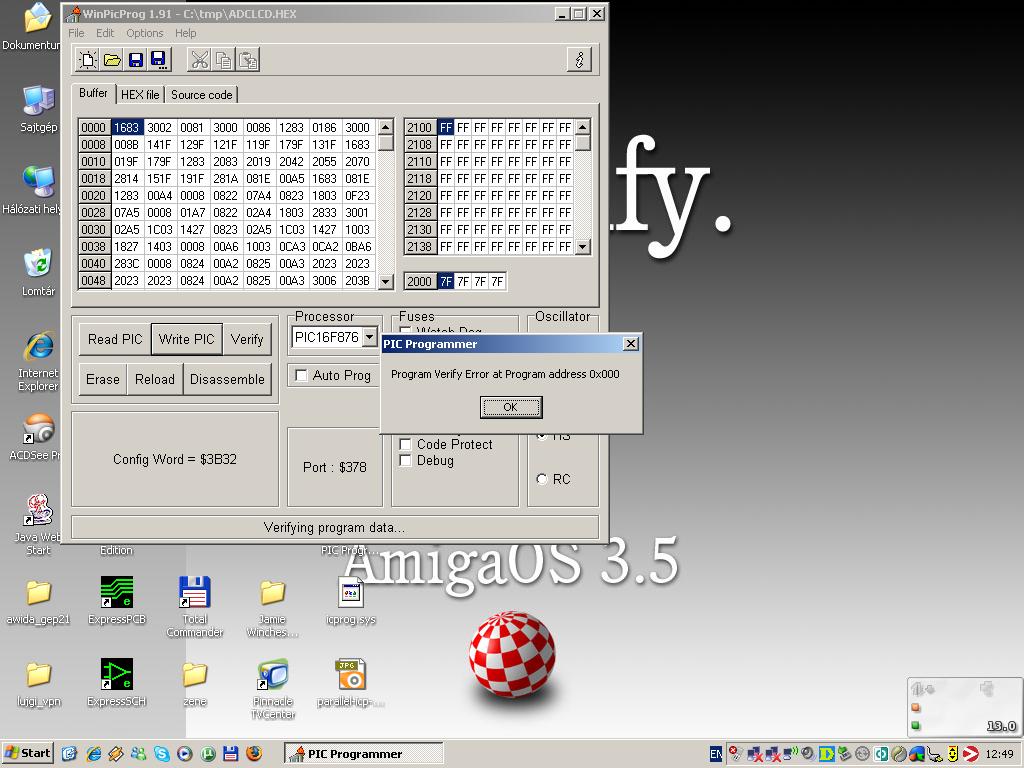Close the PIC Programmer error dialog
Viewport: 1024px width, 768px height.
tap(630, 344)
